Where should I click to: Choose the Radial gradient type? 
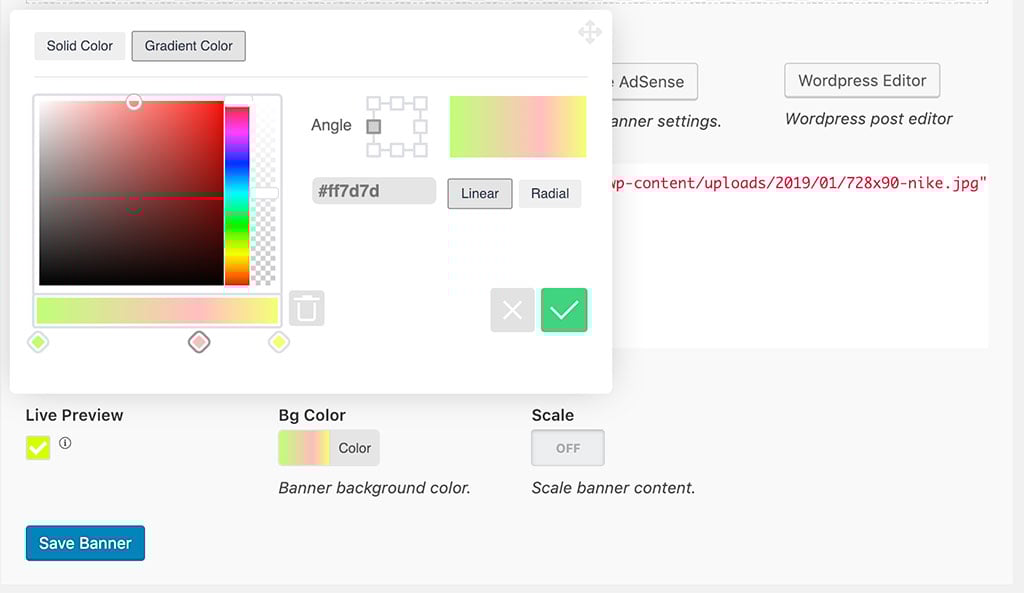549,194
